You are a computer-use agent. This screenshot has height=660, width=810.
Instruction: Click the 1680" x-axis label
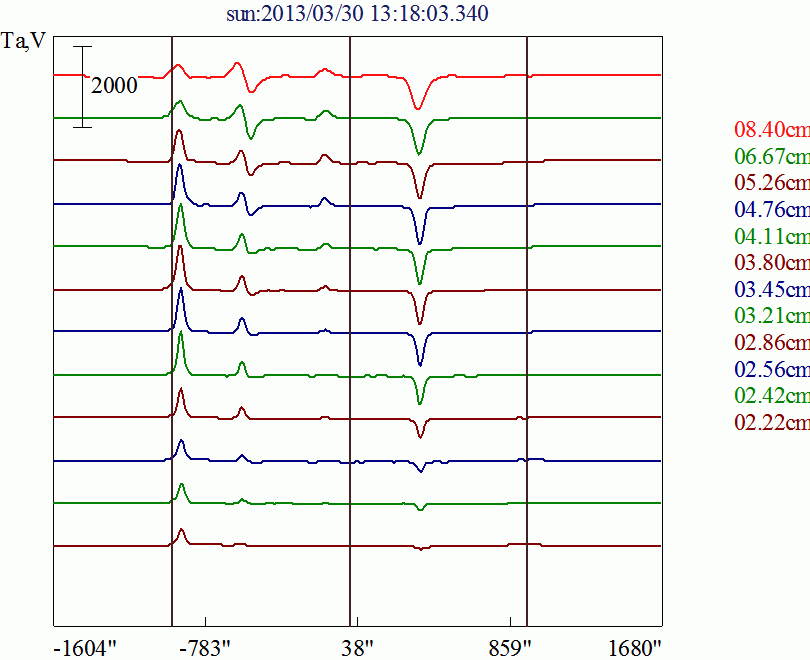tap(635, 648)
